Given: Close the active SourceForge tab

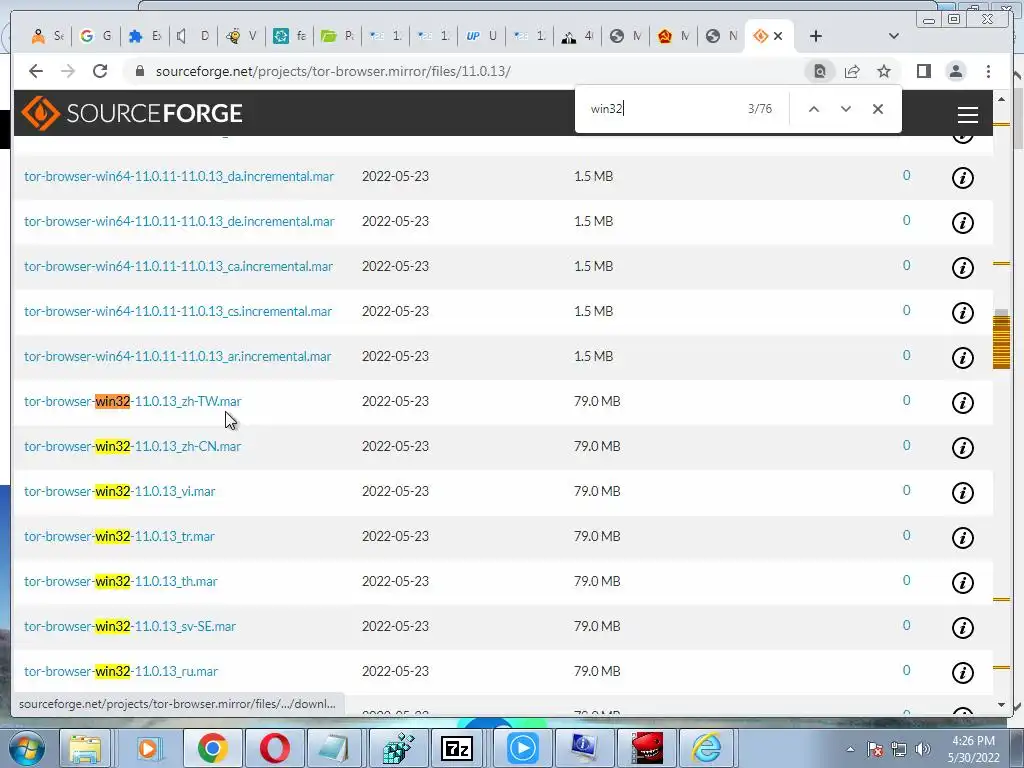Looking at the screenshot, I should click(778, 36).
